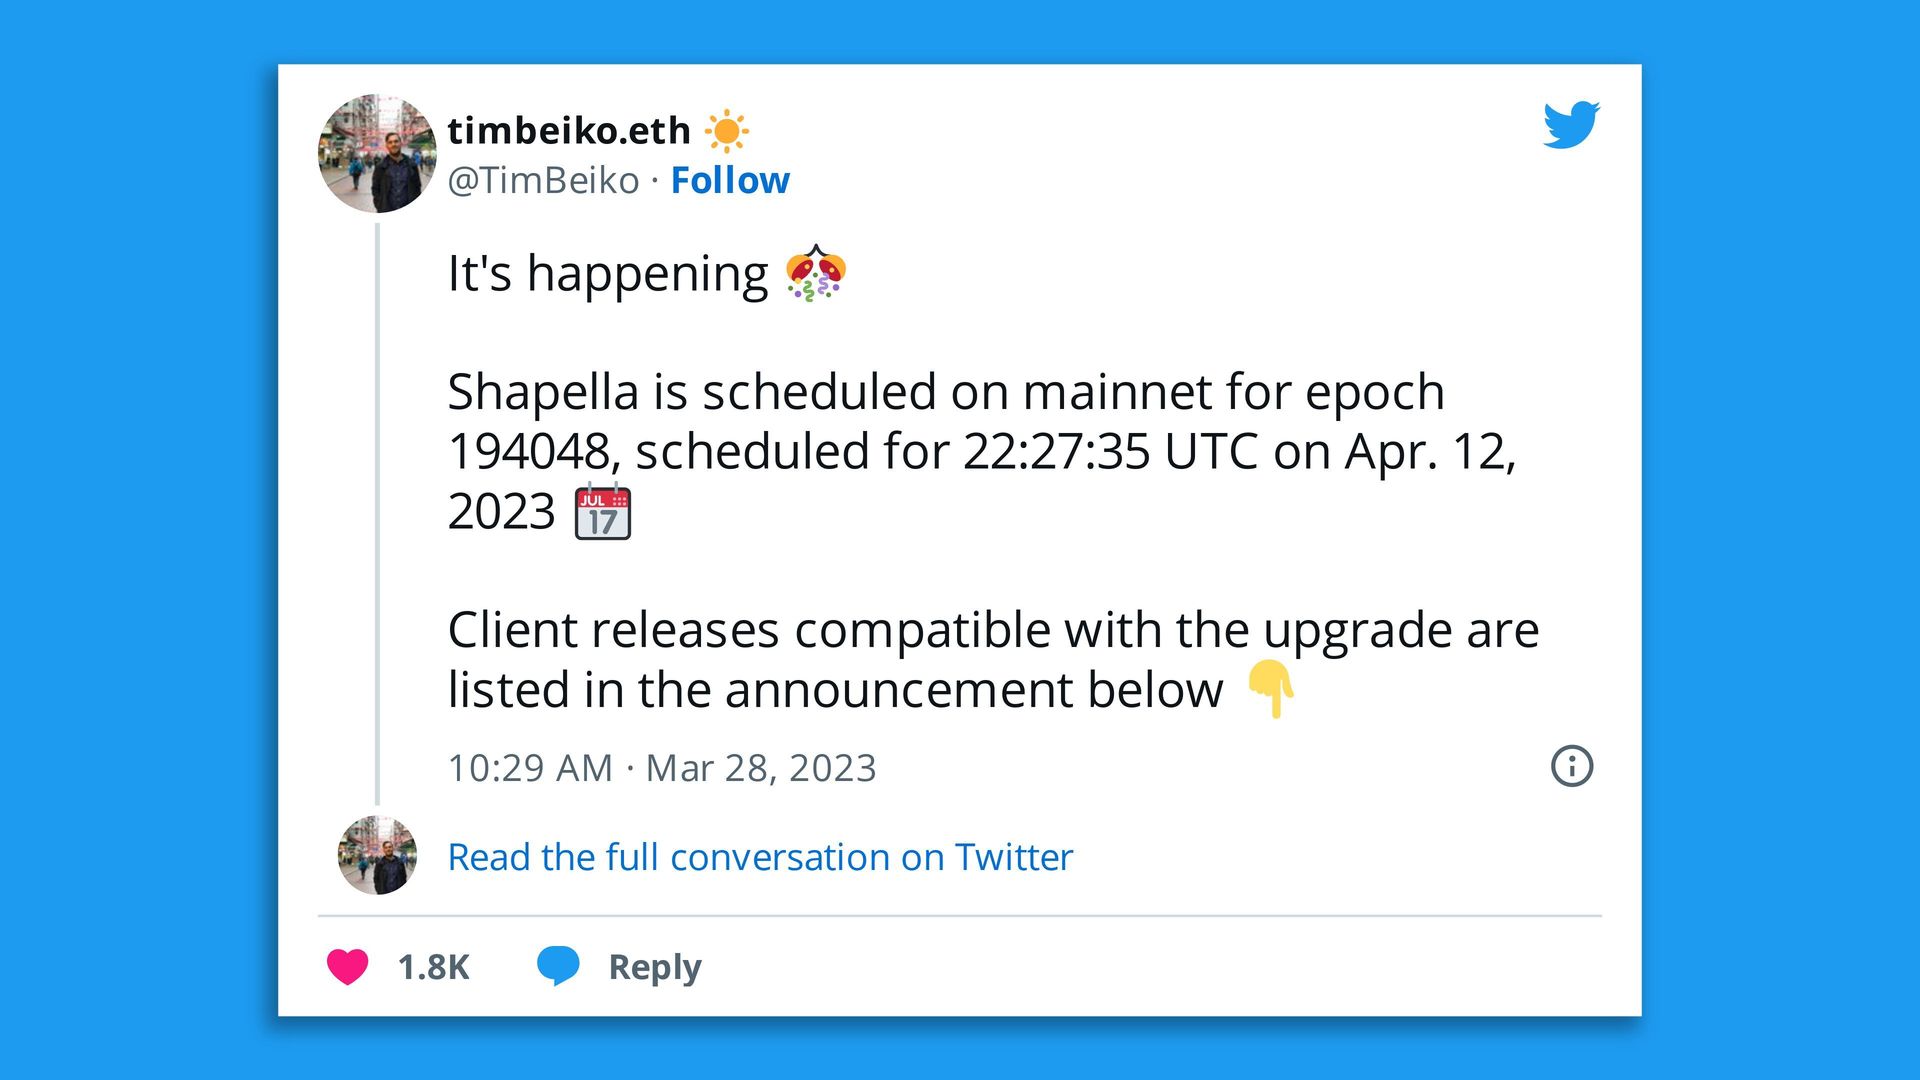This screenshot has height=1080, width=1920.
Task: Open the @TimBeiko handle link
Action: (x=543, y=180)
